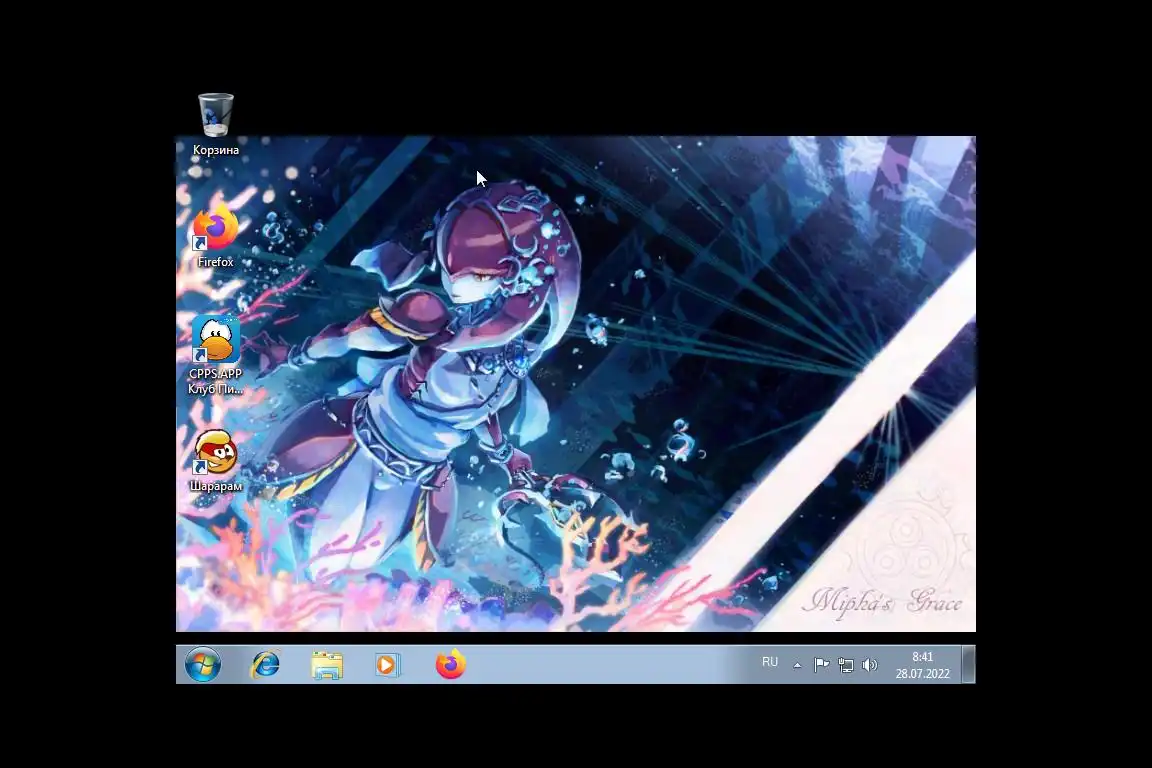Open Windows Explorer from taskbar

point(327,665)
